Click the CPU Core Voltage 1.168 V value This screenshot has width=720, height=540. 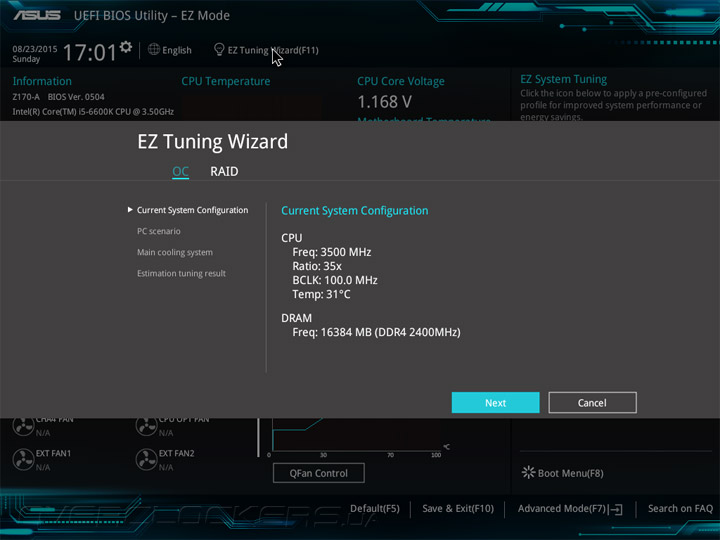(x=384, y=102)
